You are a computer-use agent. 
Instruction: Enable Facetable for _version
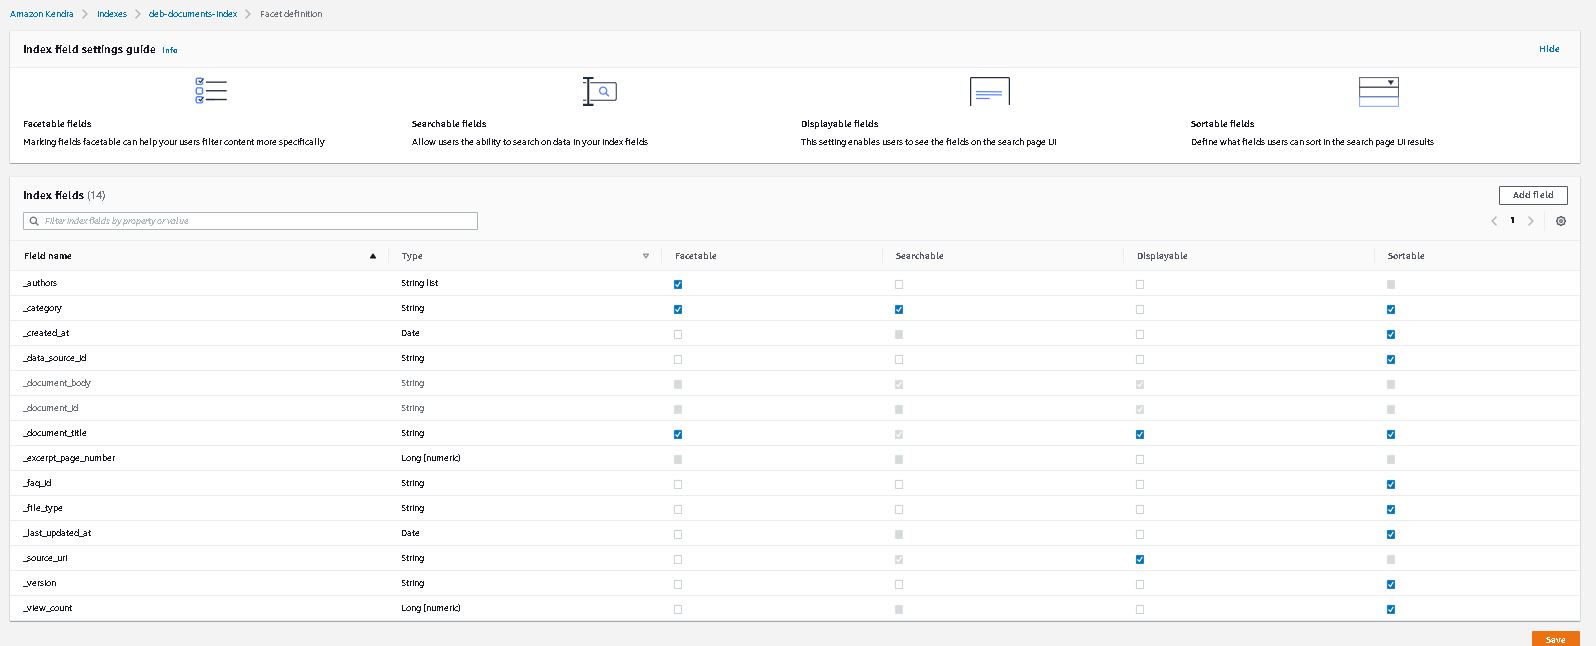(x=678, y=584)
